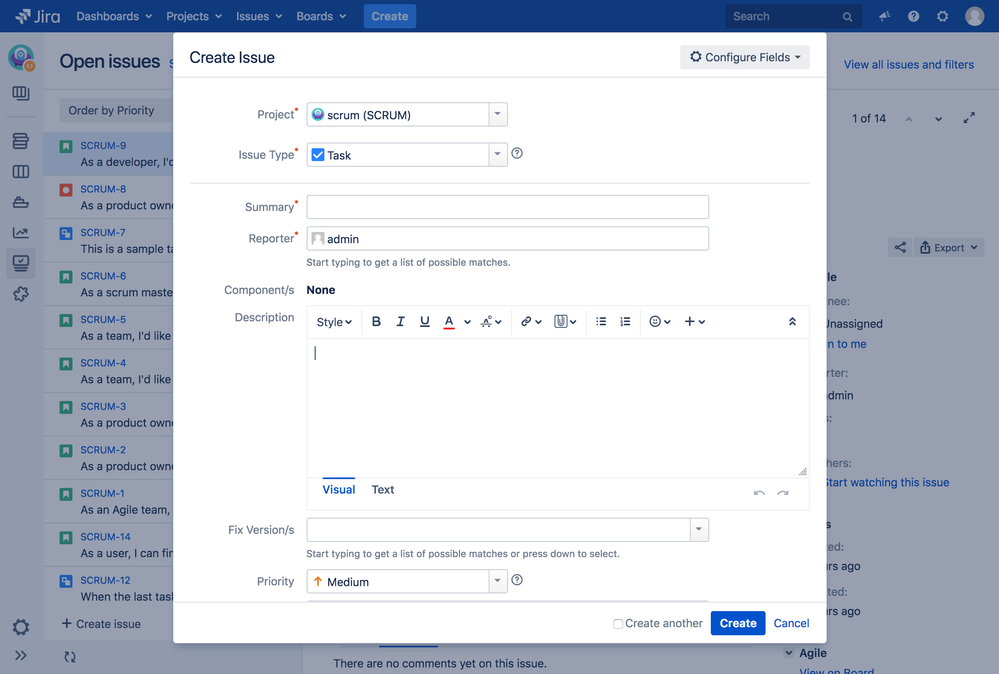Click Create issue below the list
The image size is (999, 674).
pos(101,624)
